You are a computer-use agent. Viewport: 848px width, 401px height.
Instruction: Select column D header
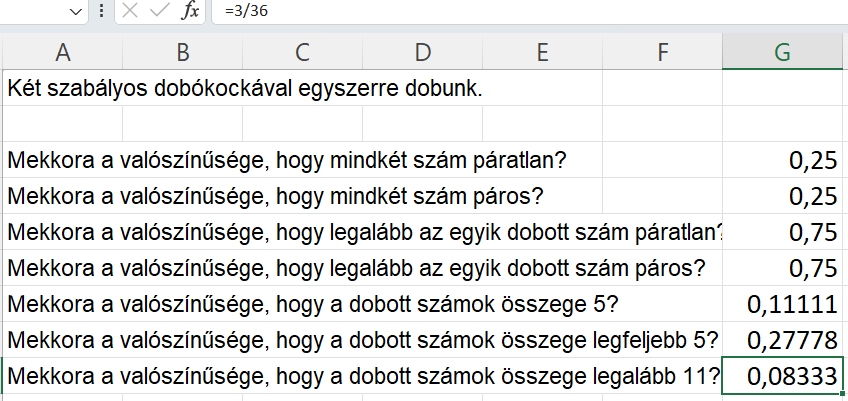[422, 52]
